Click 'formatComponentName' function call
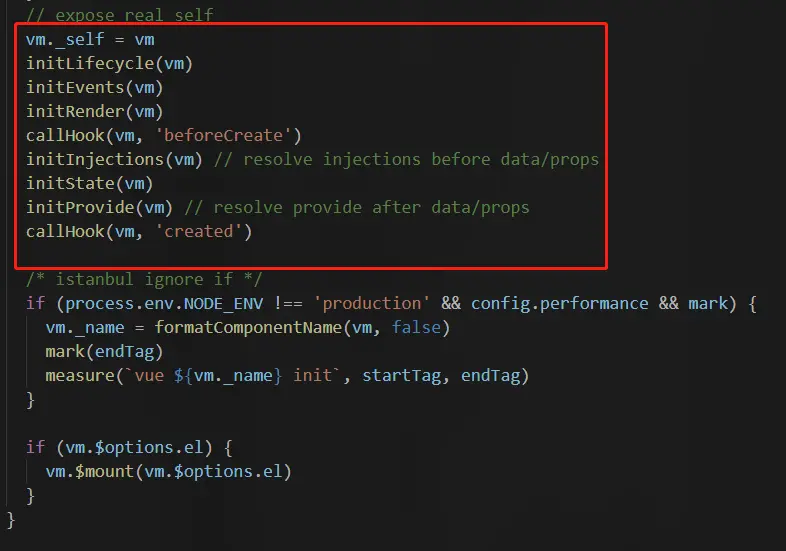The width and height of the screenshot is (786, 551). [x=248, y=327]
